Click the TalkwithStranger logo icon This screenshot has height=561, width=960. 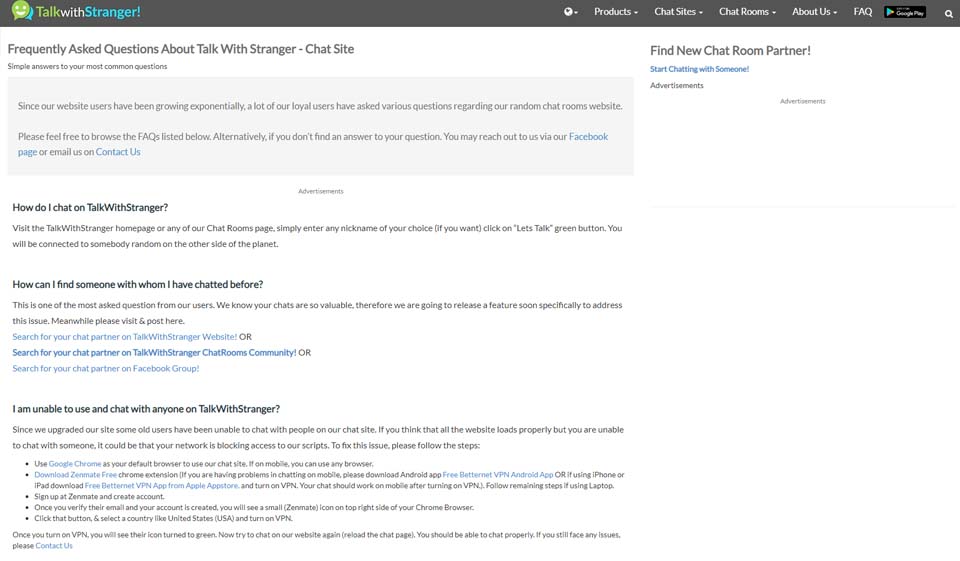tap(21, 12)
